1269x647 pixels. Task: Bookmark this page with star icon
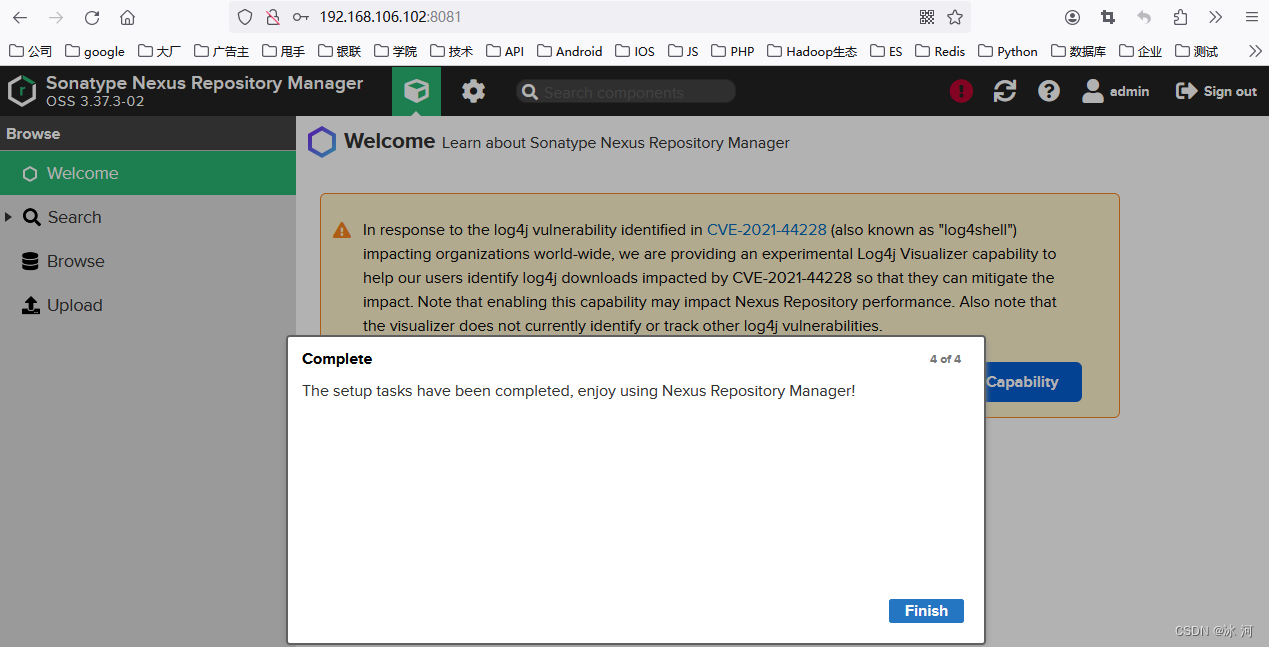click(955, 17)
